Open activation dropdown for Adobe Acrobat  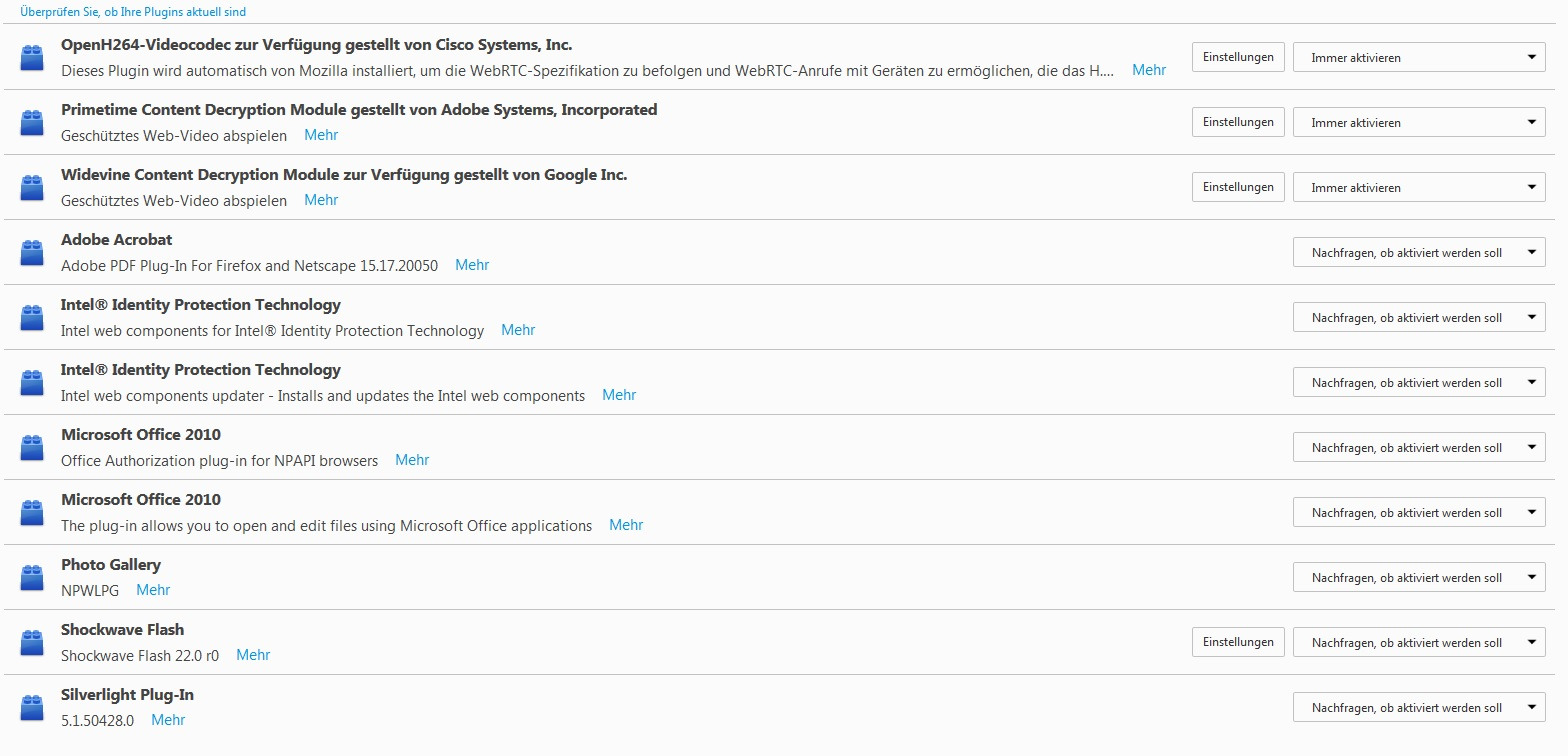click(1419, 253)
